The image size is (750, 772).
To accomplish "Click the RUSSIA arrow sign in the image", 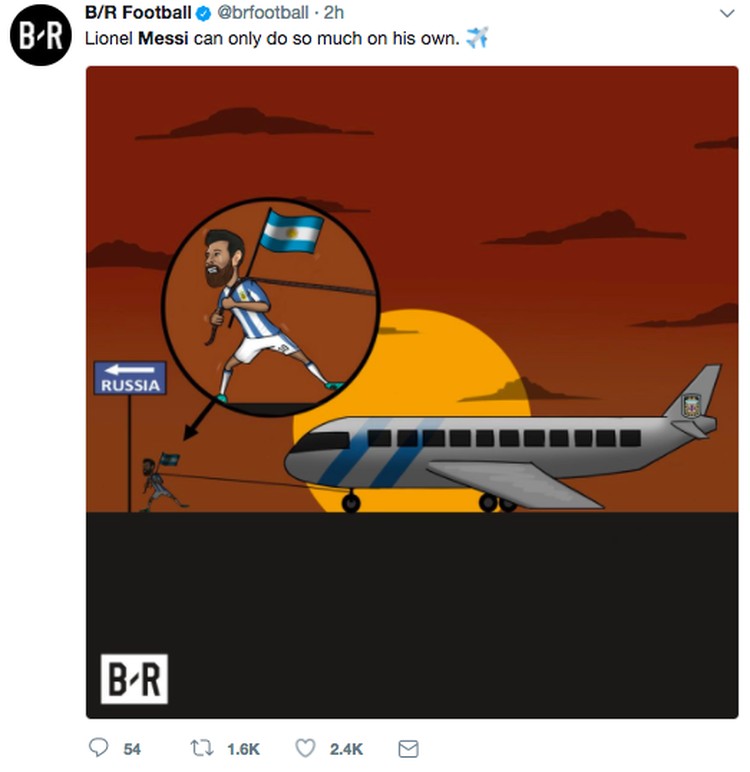I will click(130, 378).
